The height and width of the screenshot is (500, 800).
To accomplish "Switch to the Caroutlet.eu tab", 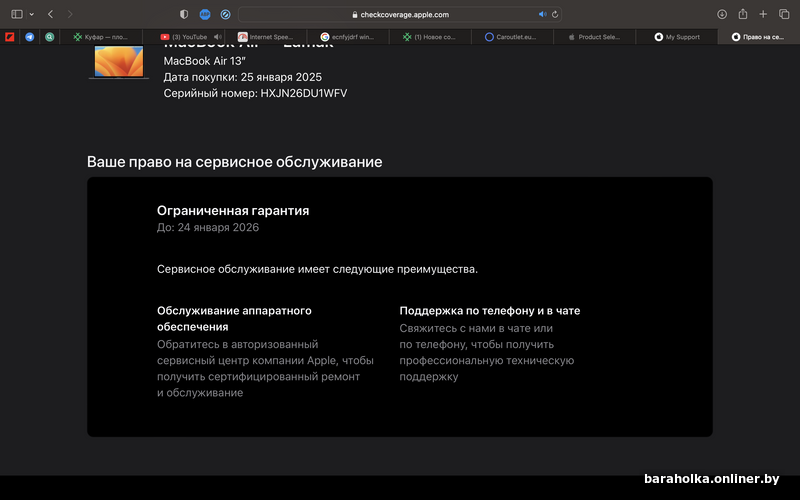I will [x=512, y=37].
